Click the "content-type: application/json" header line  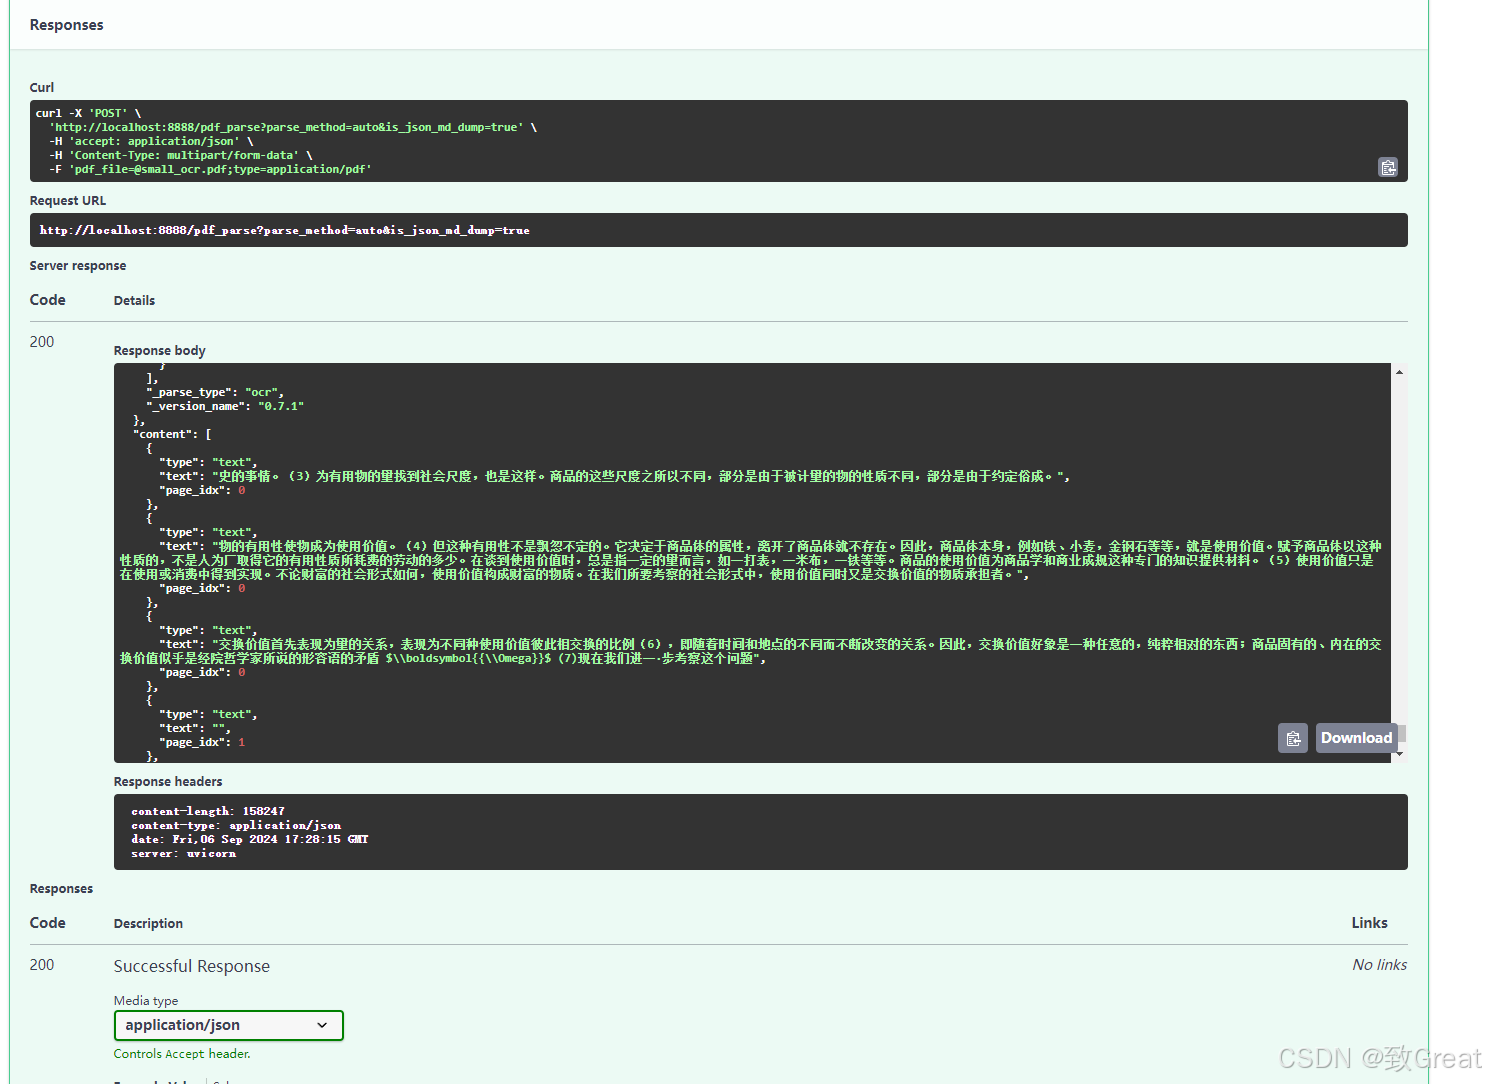(x=236, y=825)
